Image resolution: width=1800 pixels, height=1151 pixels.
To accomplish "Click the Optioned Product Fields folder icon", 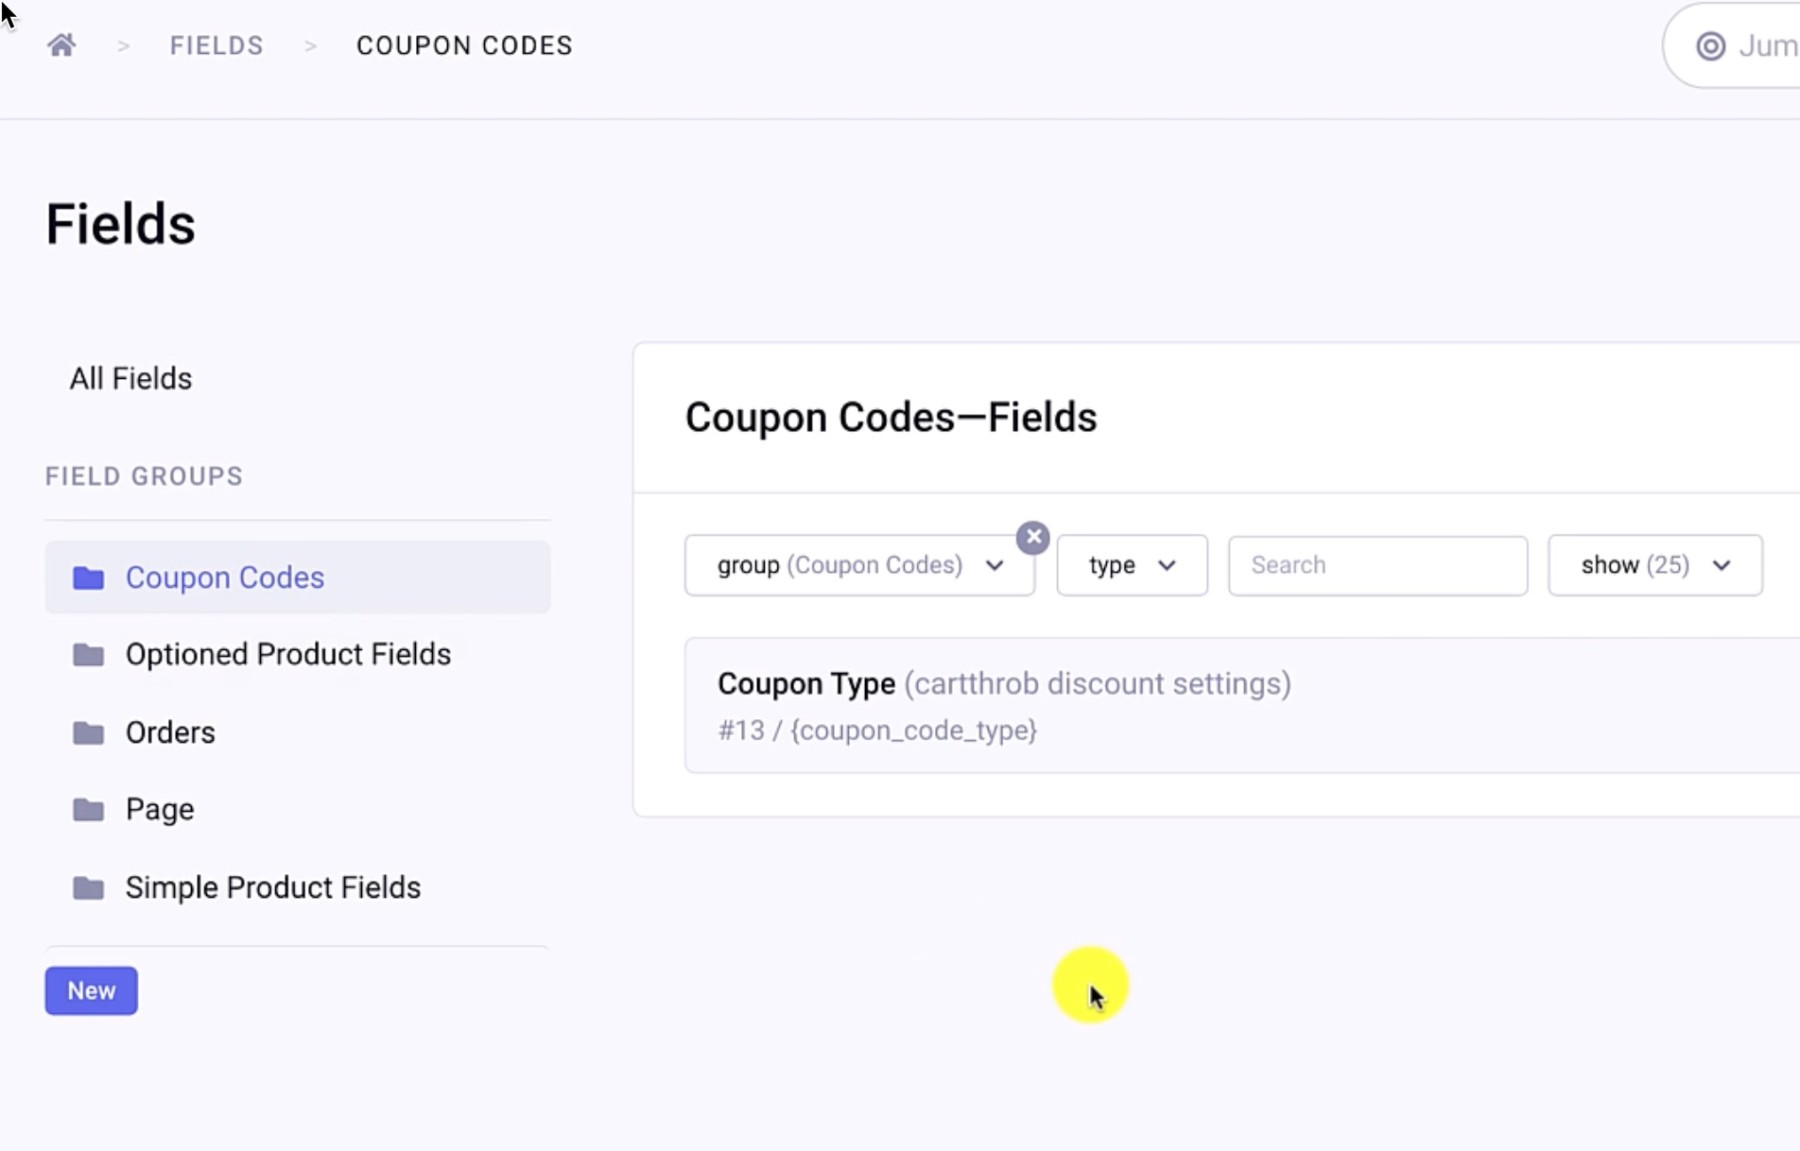I will click(x=88, y=655).
